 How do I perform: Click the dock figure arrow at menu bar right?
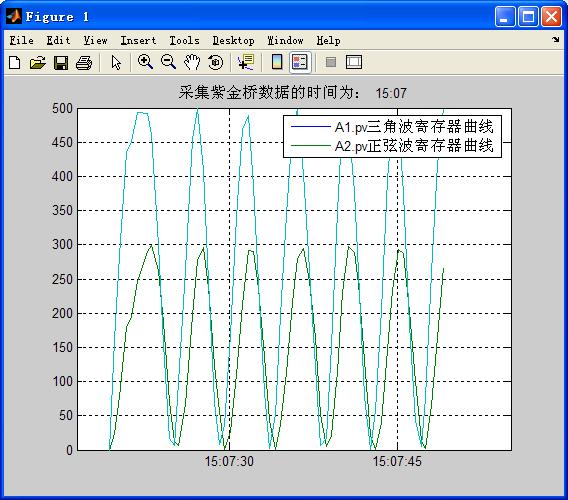point(556,39)
